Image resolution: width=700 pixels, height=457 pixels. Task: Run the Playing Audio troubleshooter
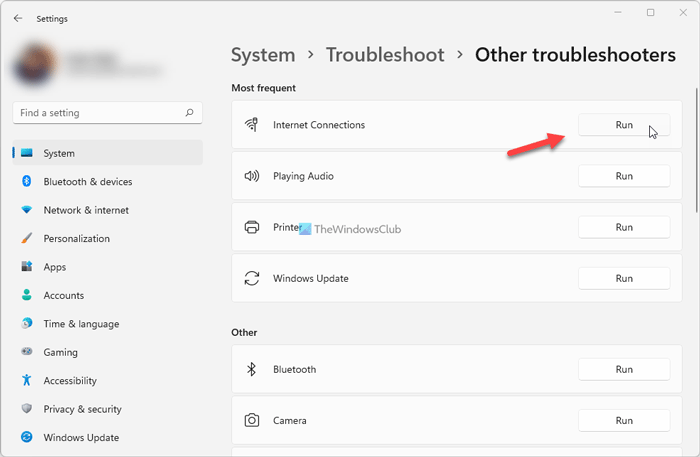click(x=624, y=176)
